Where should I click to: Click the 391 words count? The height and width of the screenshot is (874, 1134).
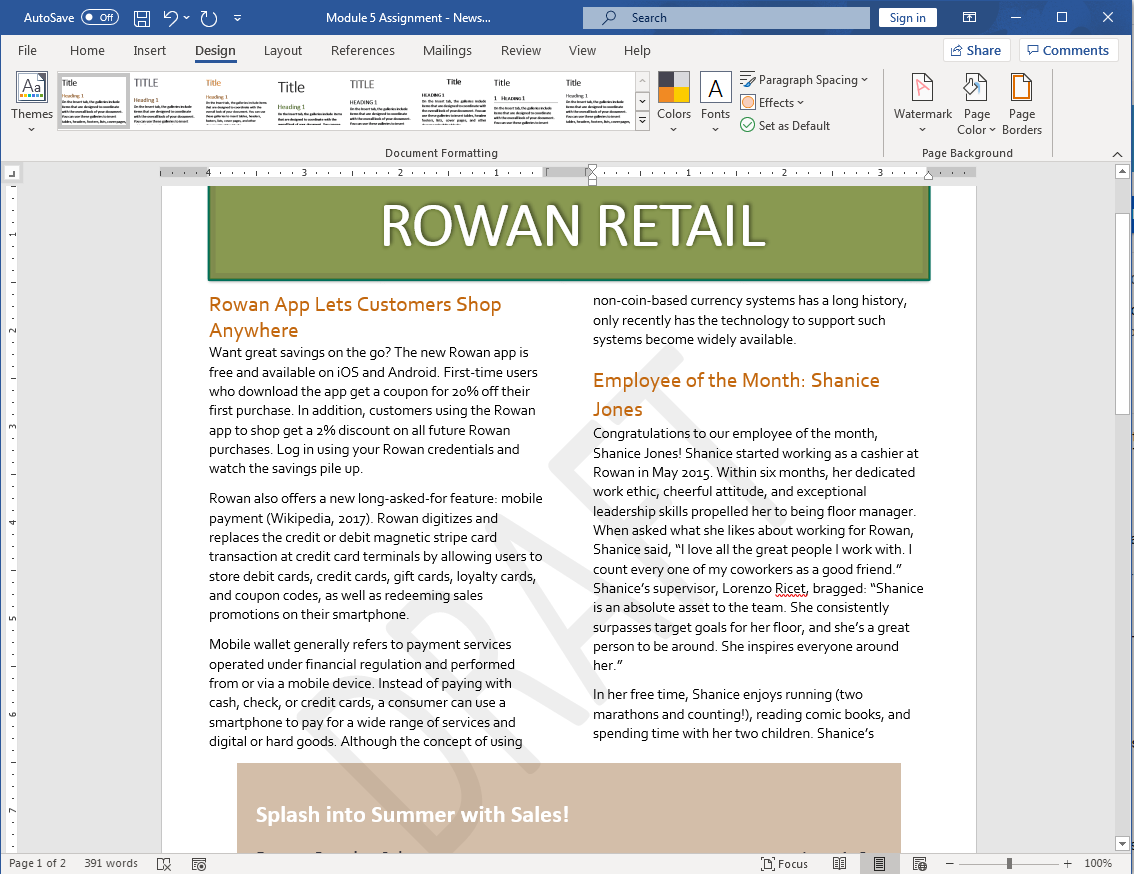[x=111, y=864]
